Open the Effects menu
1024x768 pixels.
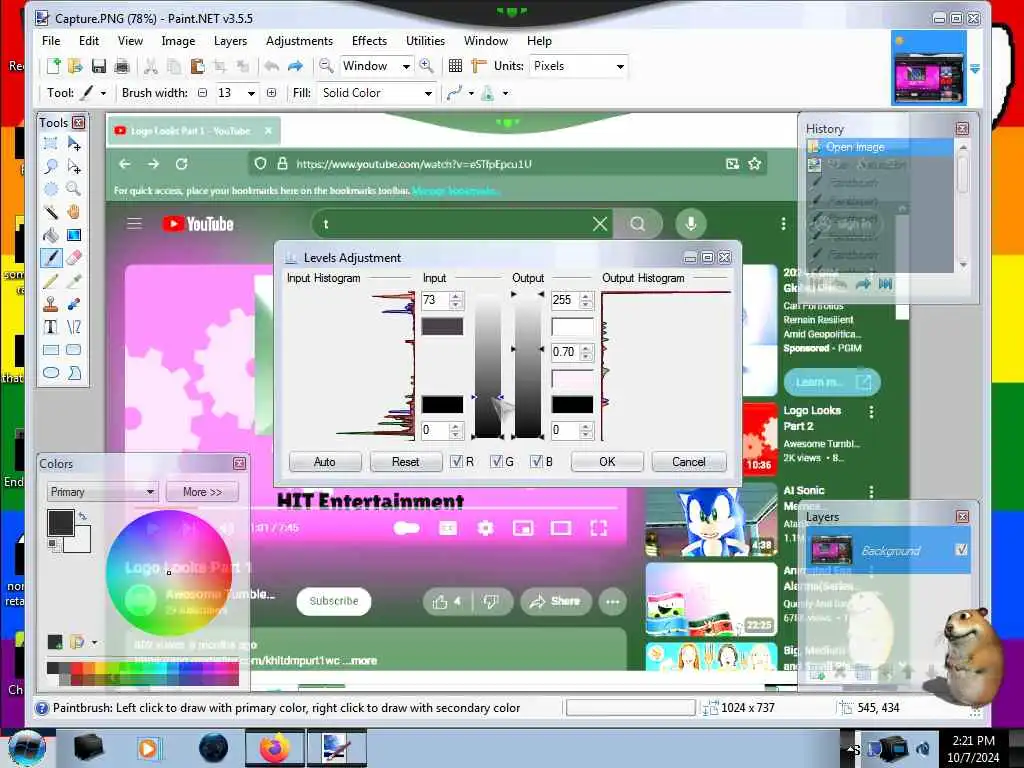pos(369,40)
